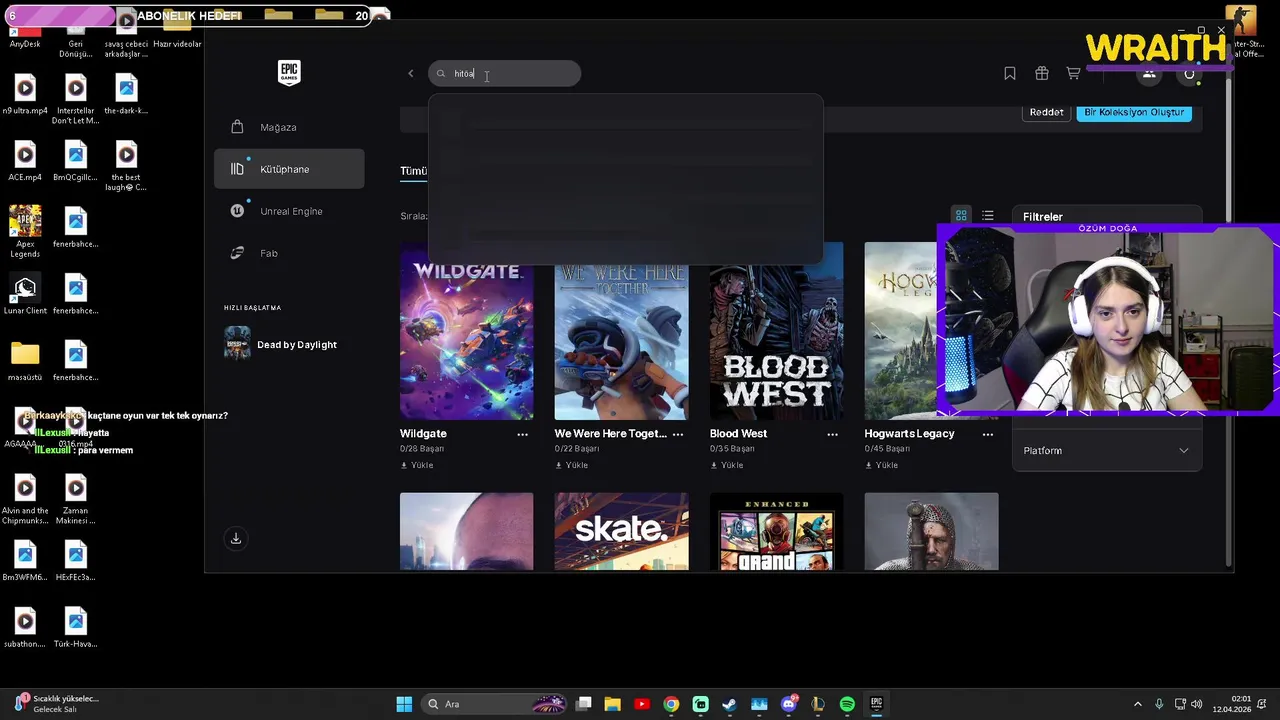Open Steam from the taskbar
This screenshot has height=720, width=1280.
tap(729, 704)
